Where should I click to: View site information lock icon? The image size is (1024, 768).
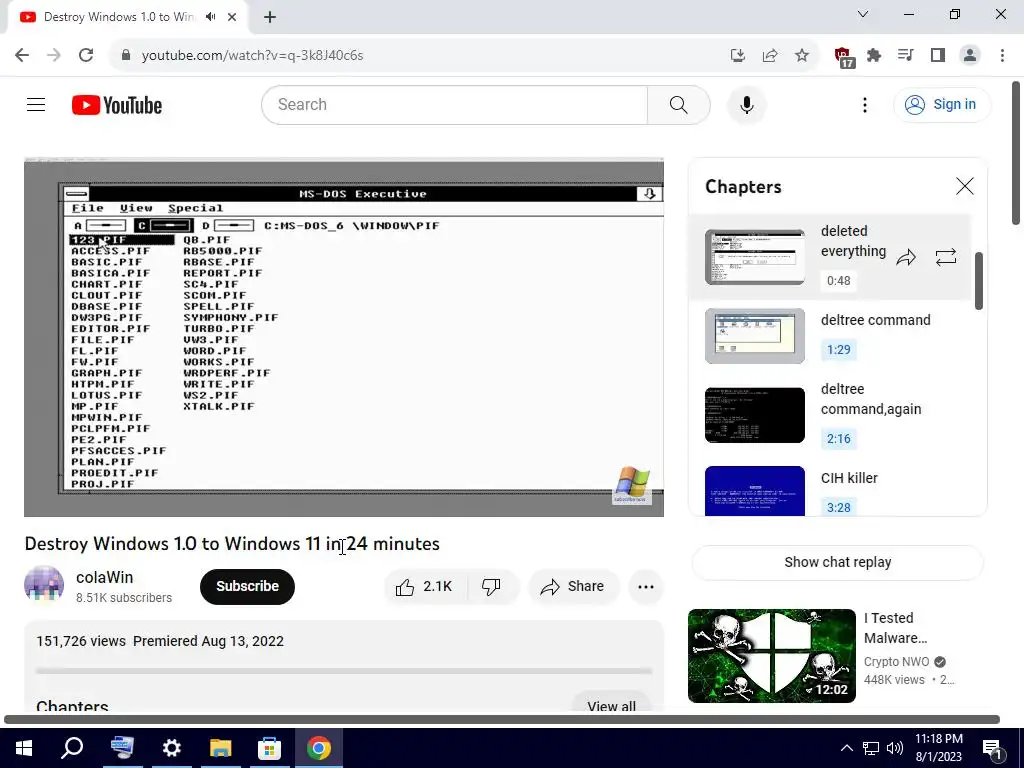126,55
